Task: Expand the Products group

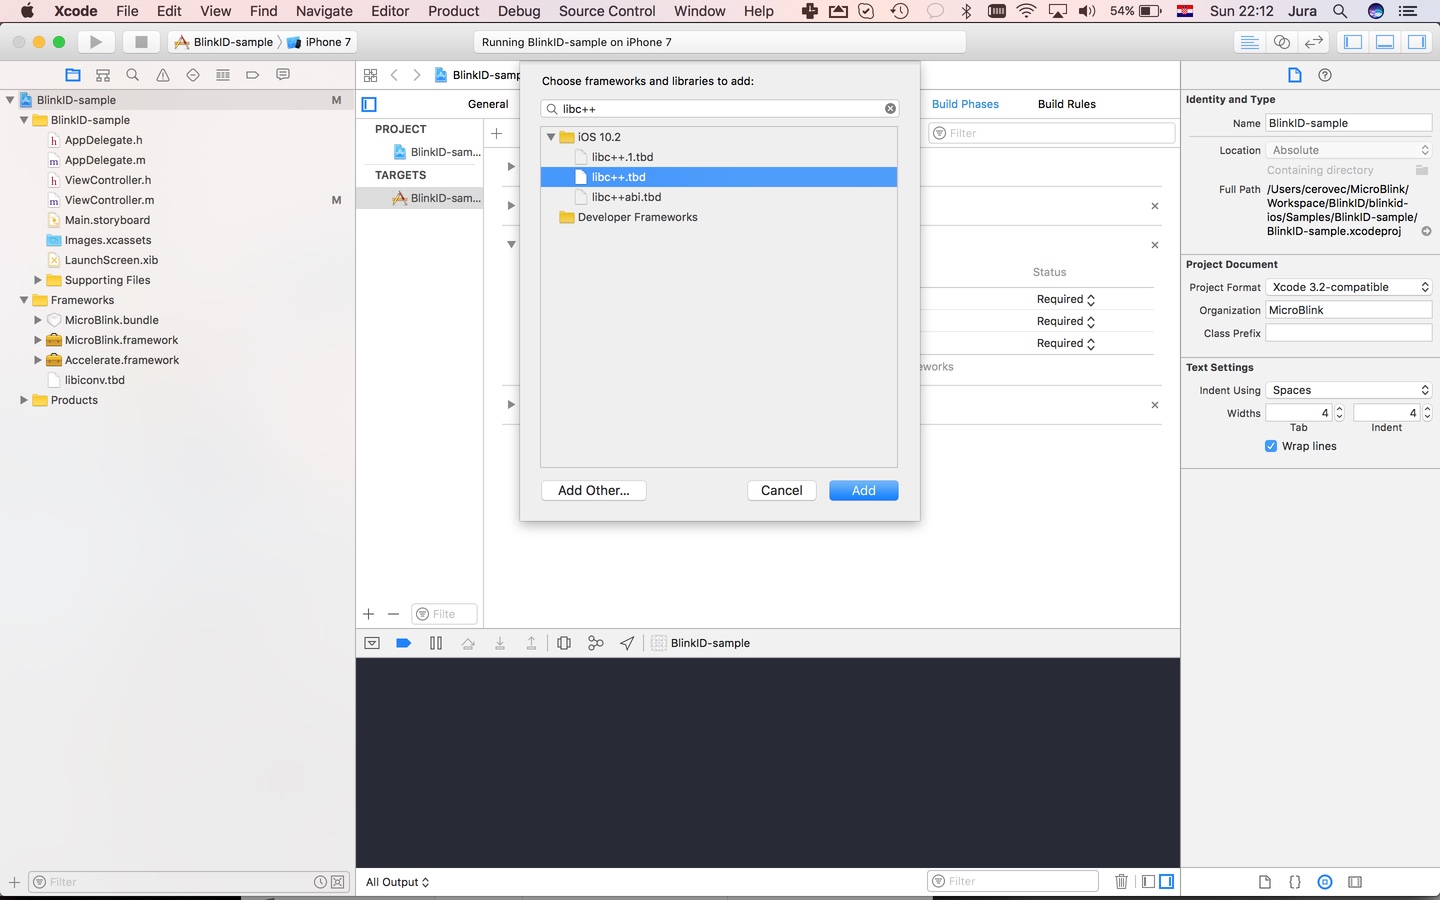Action: click(x=24, y=400)
